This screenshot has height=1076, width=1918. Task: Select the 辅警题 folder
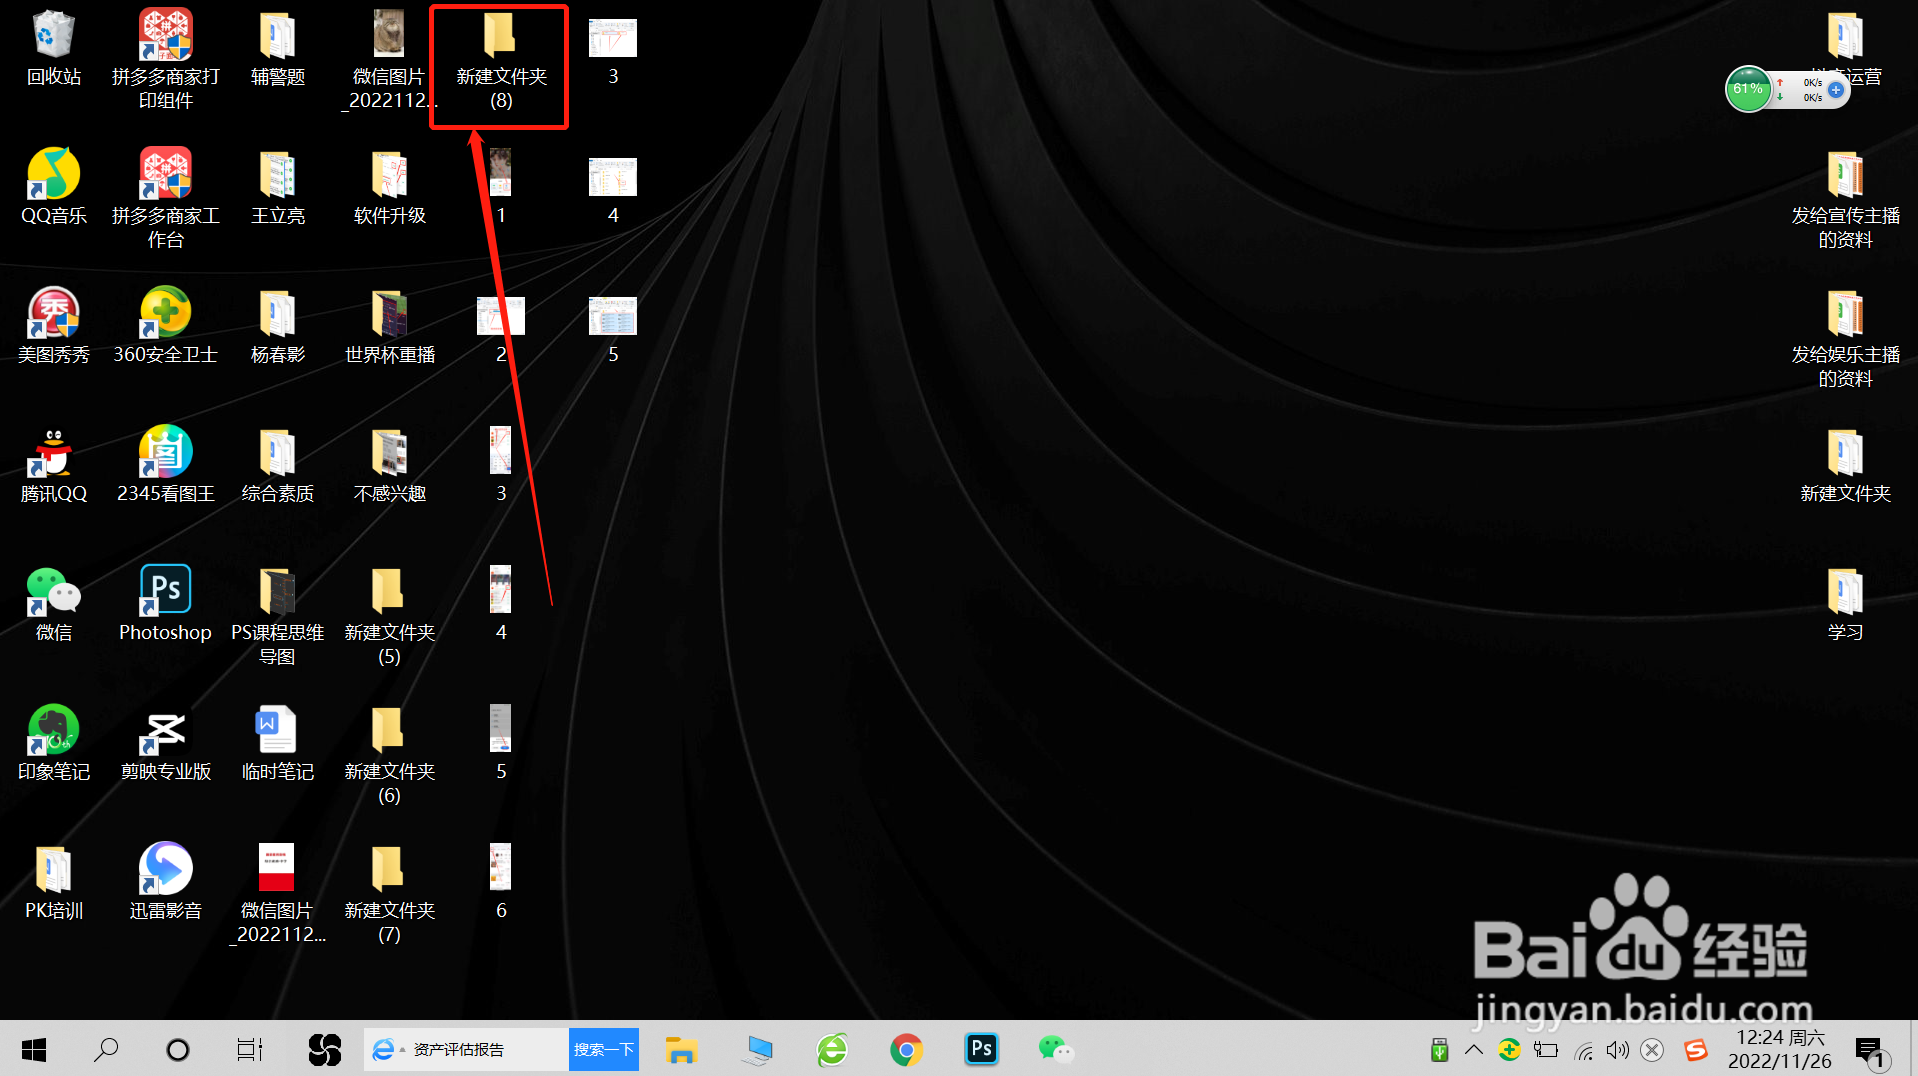(x=278, y=50)
